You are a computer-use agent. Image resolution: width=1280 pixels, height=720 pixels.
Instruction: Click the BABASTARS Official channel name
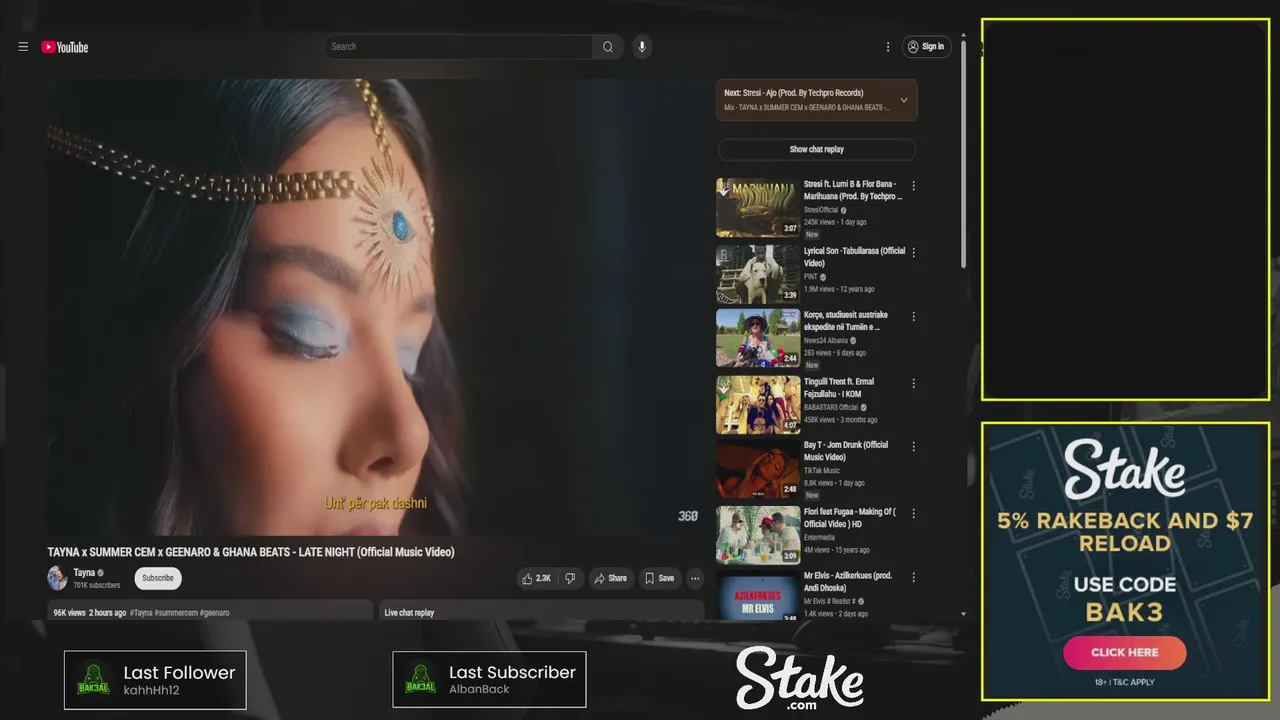pos(831,408)
